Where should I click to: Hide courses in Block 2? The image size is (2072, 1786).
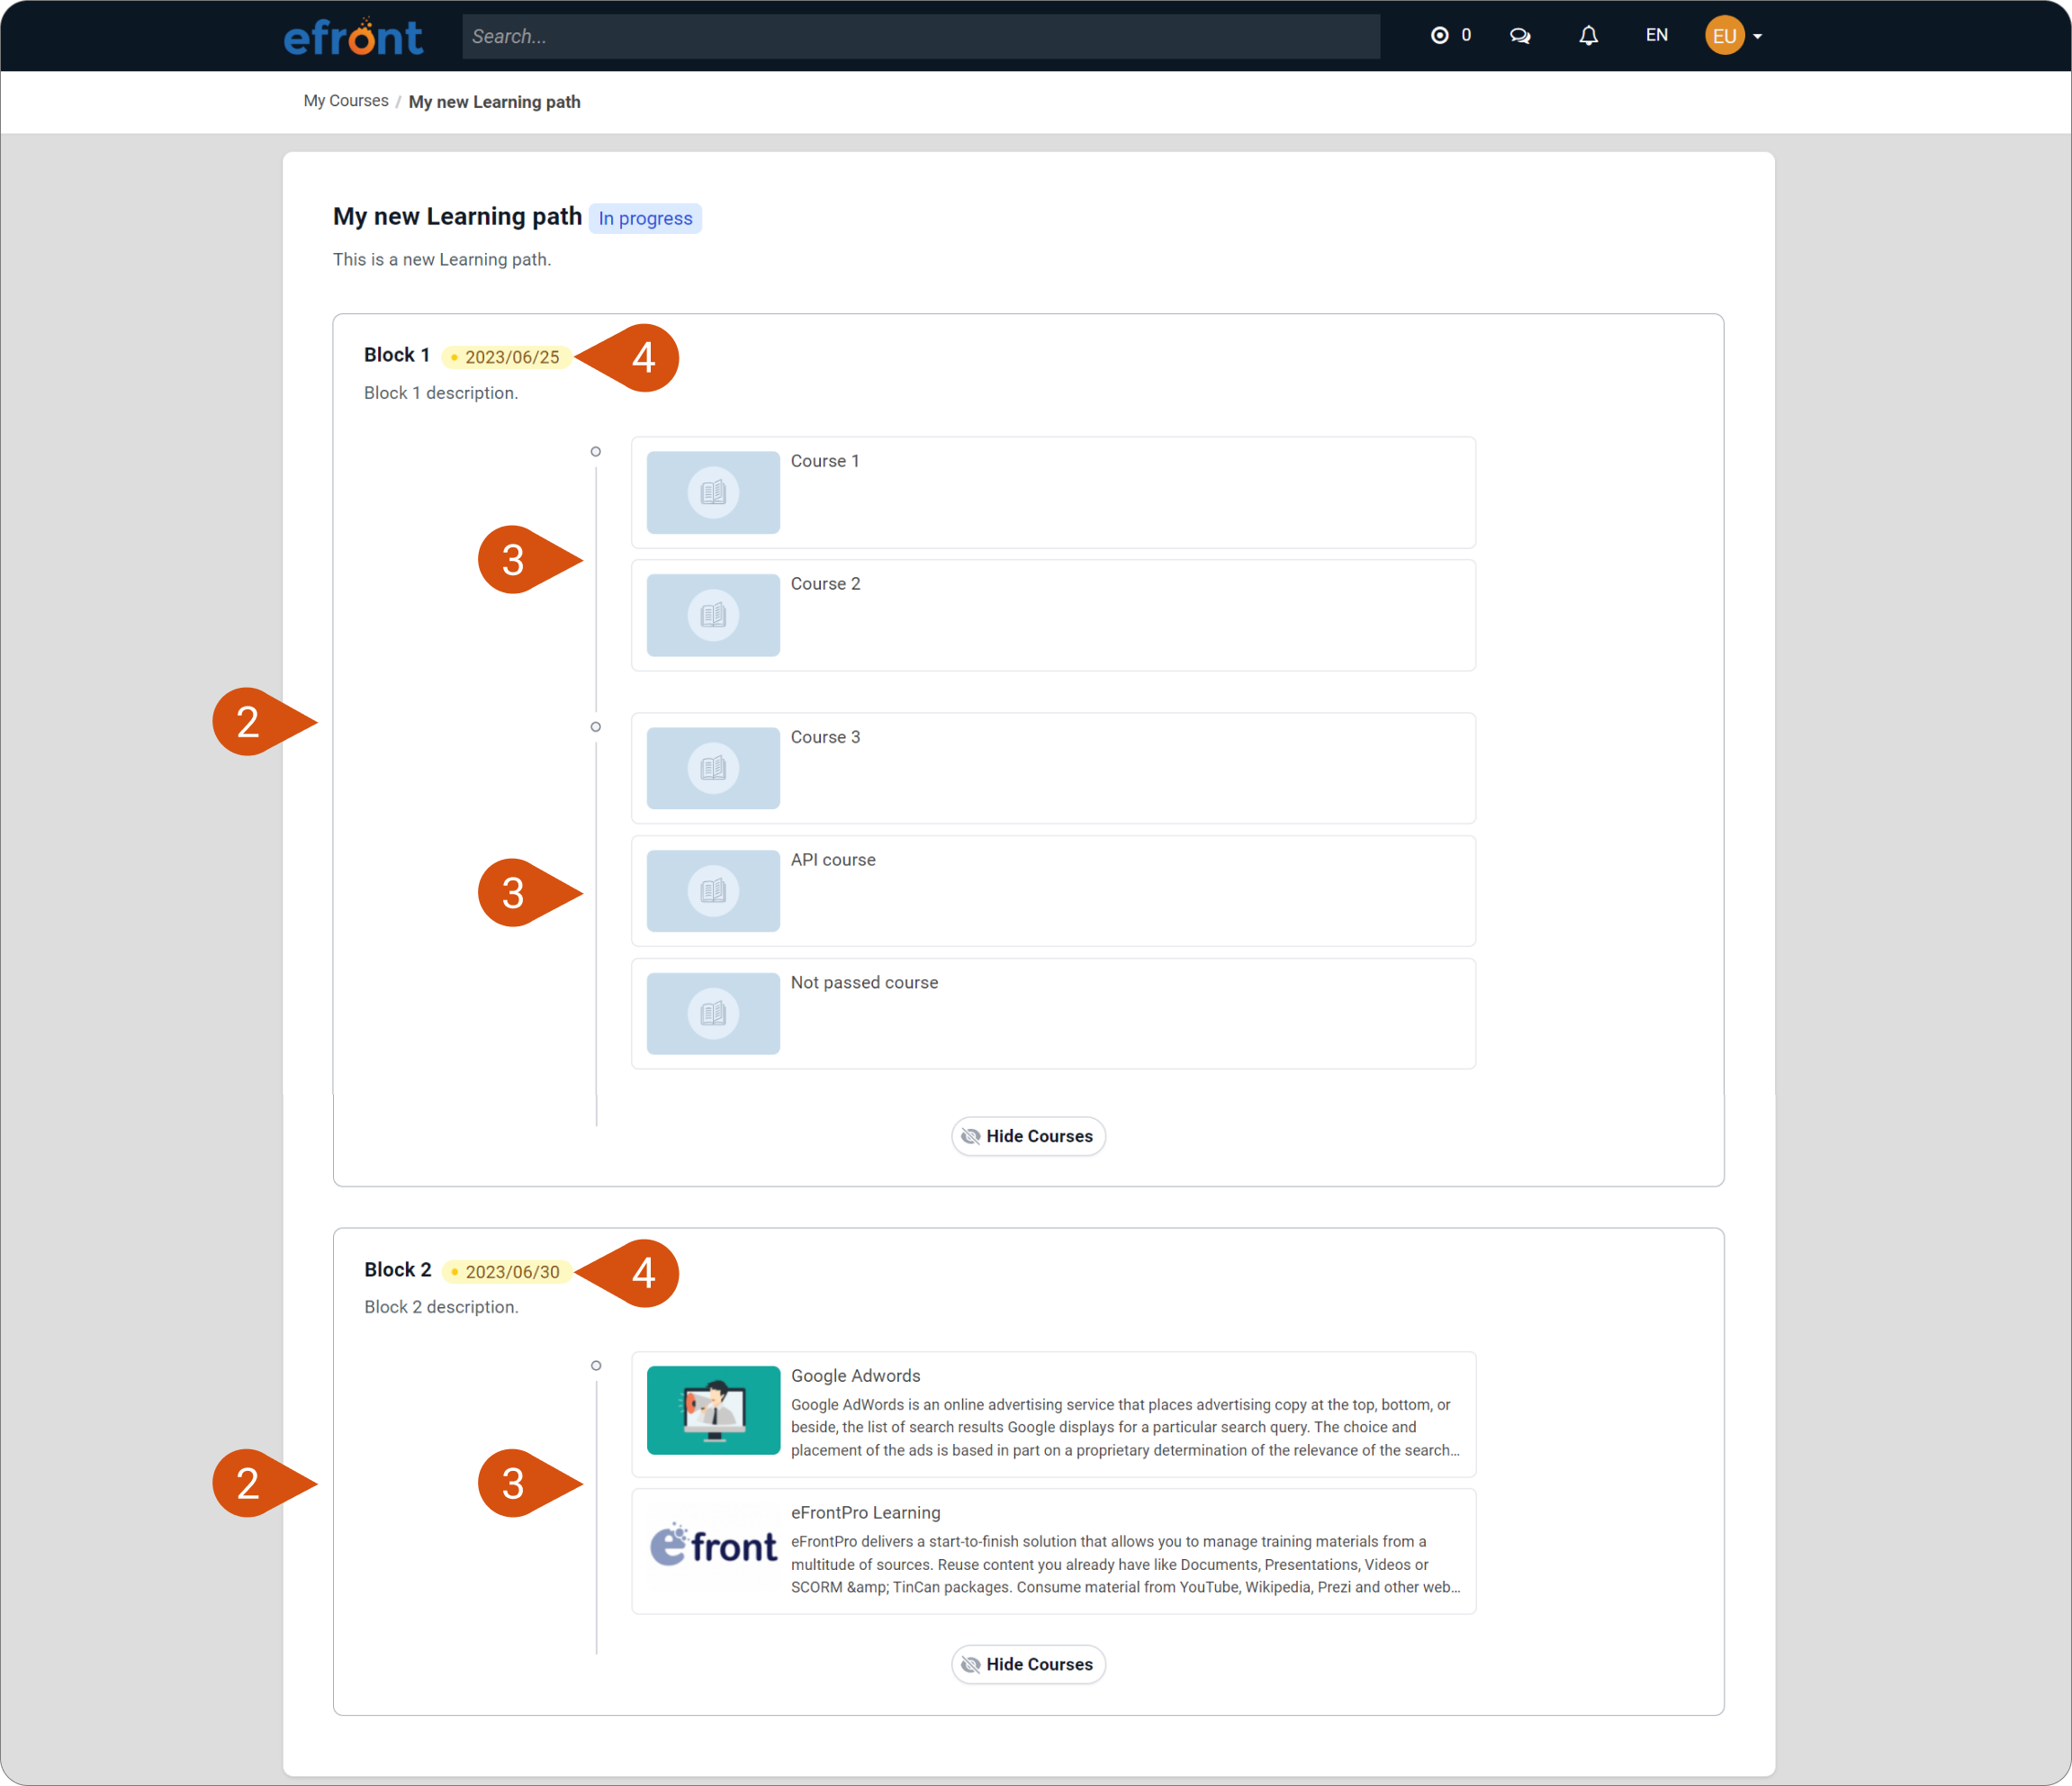tap(1028, 1664)
